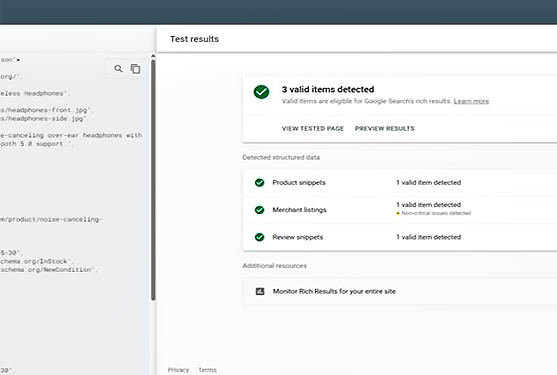
Task: Click the Product snippets check icon
Action: 260,183
